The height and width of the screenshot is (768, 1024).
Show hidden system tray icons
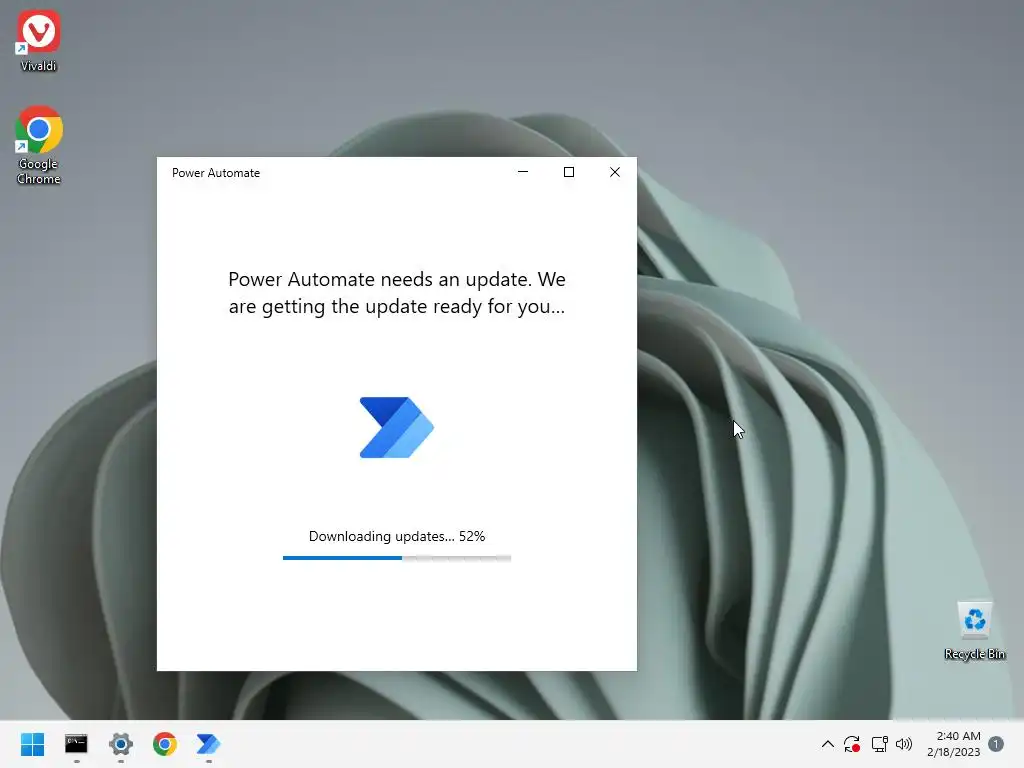[x=827, y=744]
